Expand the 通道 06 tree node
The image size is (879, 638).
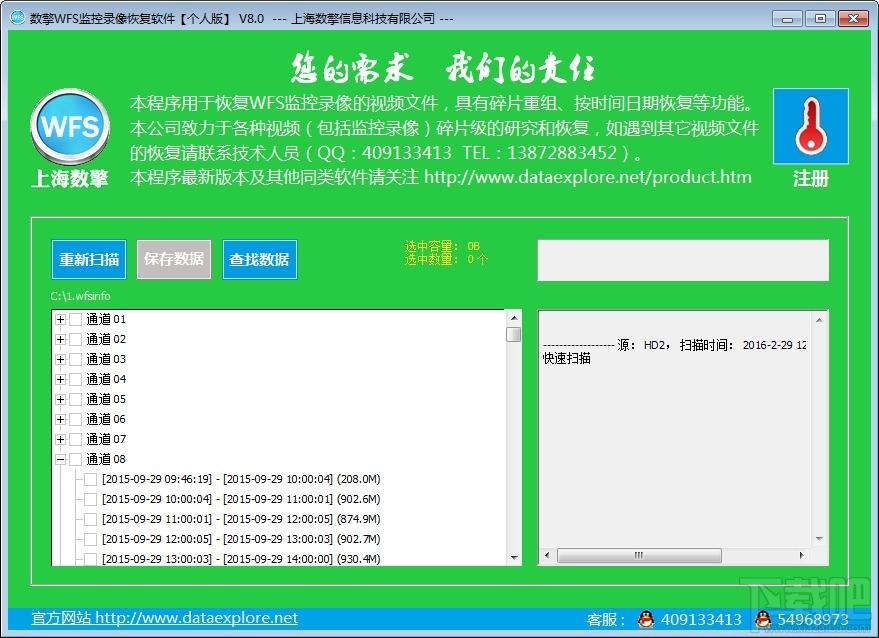pyautogui.click(x=61, y=419)
